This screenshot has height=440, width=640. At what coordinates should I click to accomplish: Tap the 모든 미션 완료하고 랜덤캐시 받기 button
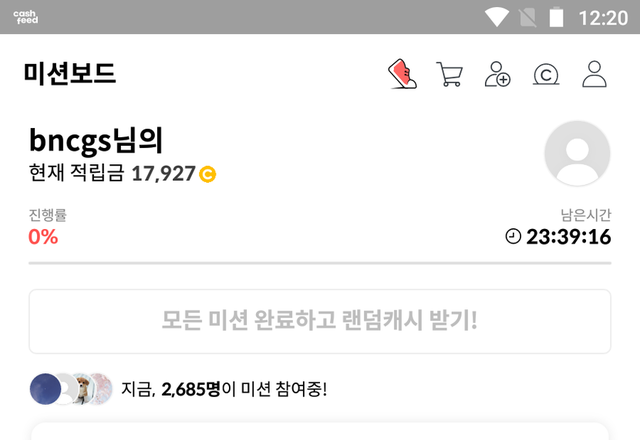tap(320, 321)
